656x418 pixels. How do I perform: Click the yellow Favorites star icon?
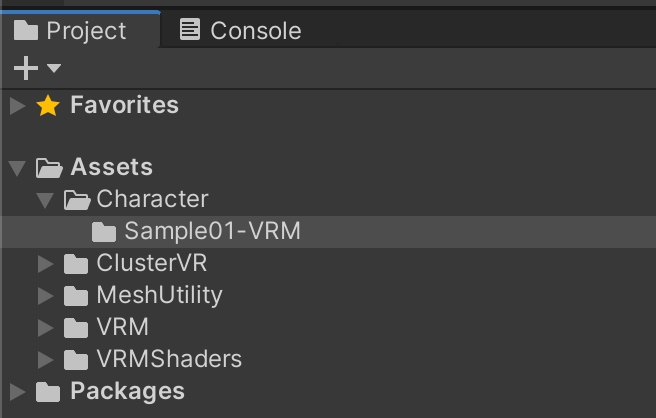pos(48,105)
